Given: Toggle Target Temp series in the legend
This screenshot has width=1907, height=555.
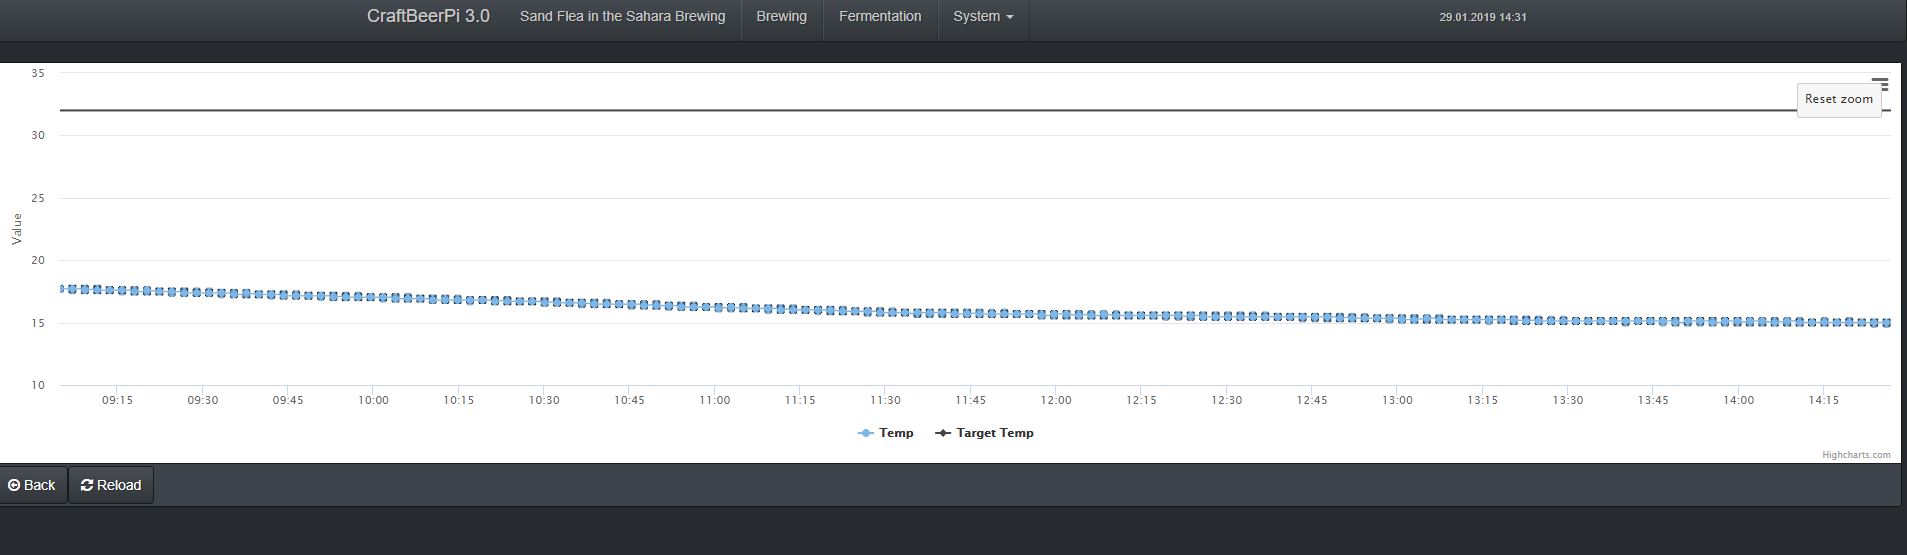Looking at the screenshot, I should [x=984, y=433].
